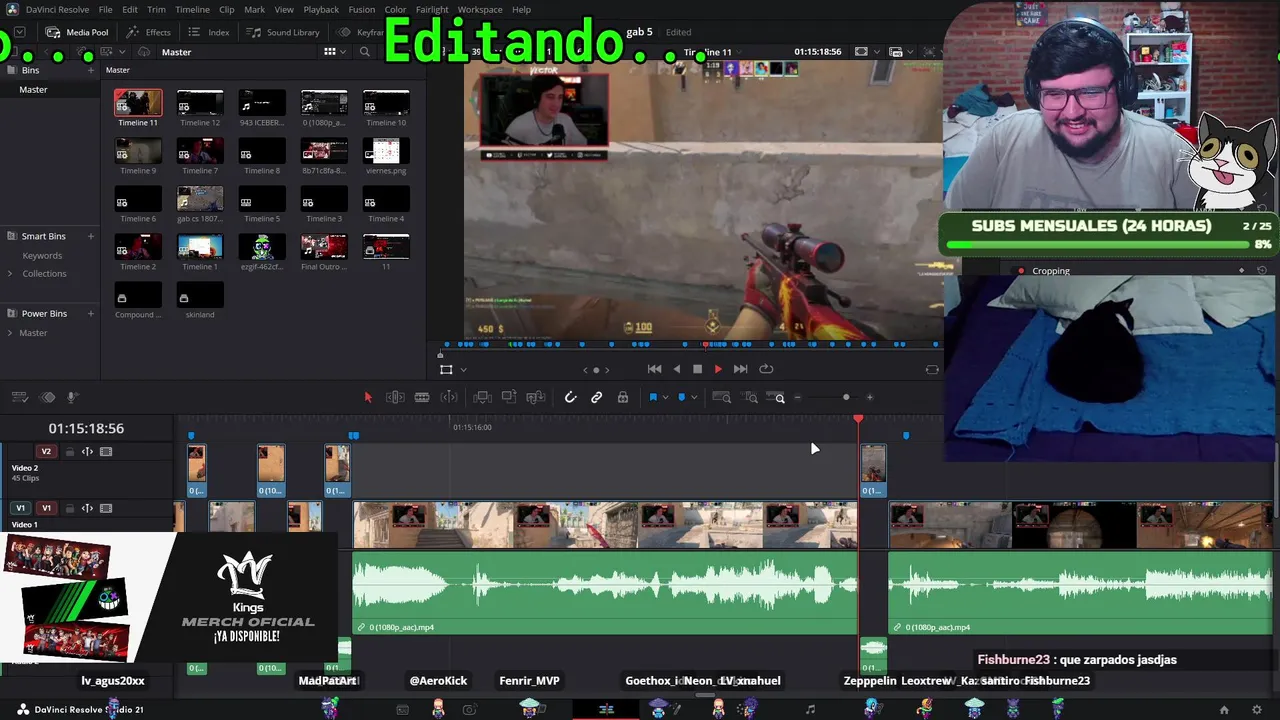Select the viernes.png thumbnail
This screenshot has width=1280, height=720.
pyautogui.click(x=386, y=151)
